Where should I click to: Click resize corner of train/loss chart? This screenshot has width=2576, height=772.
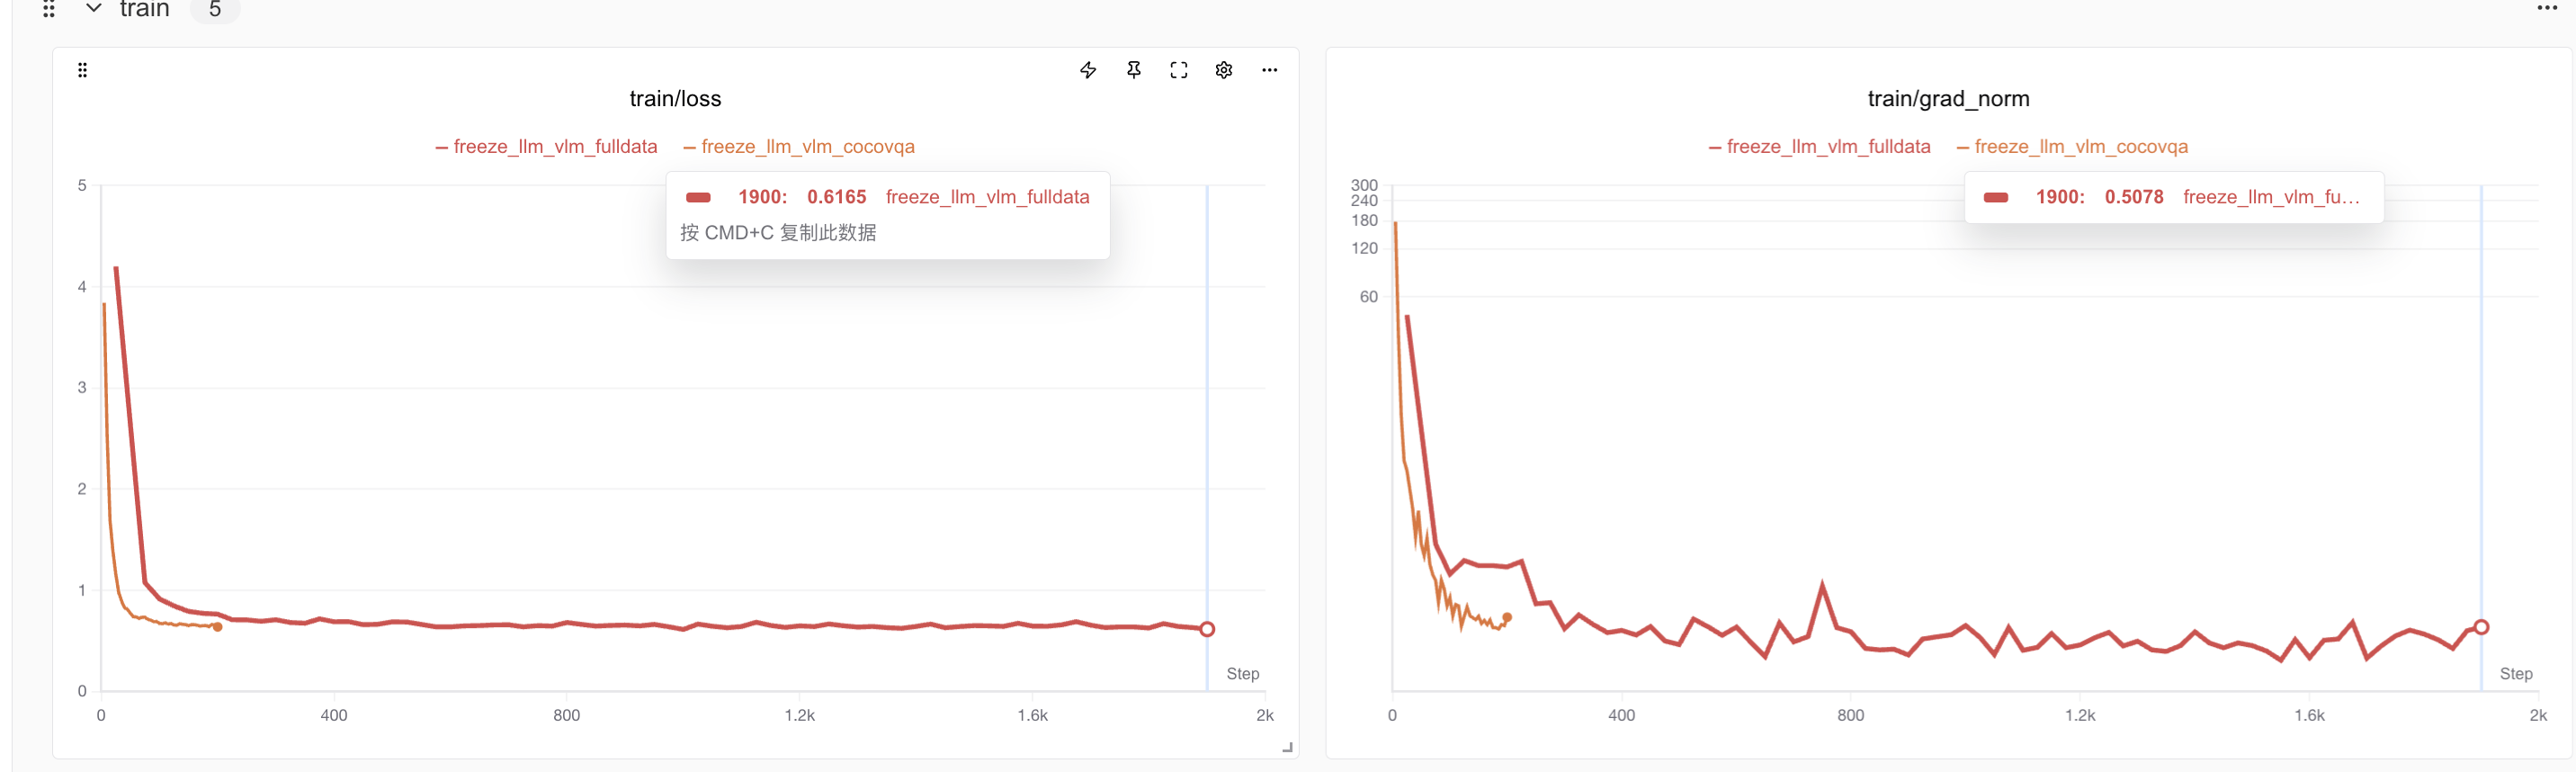coord(1287,747)
